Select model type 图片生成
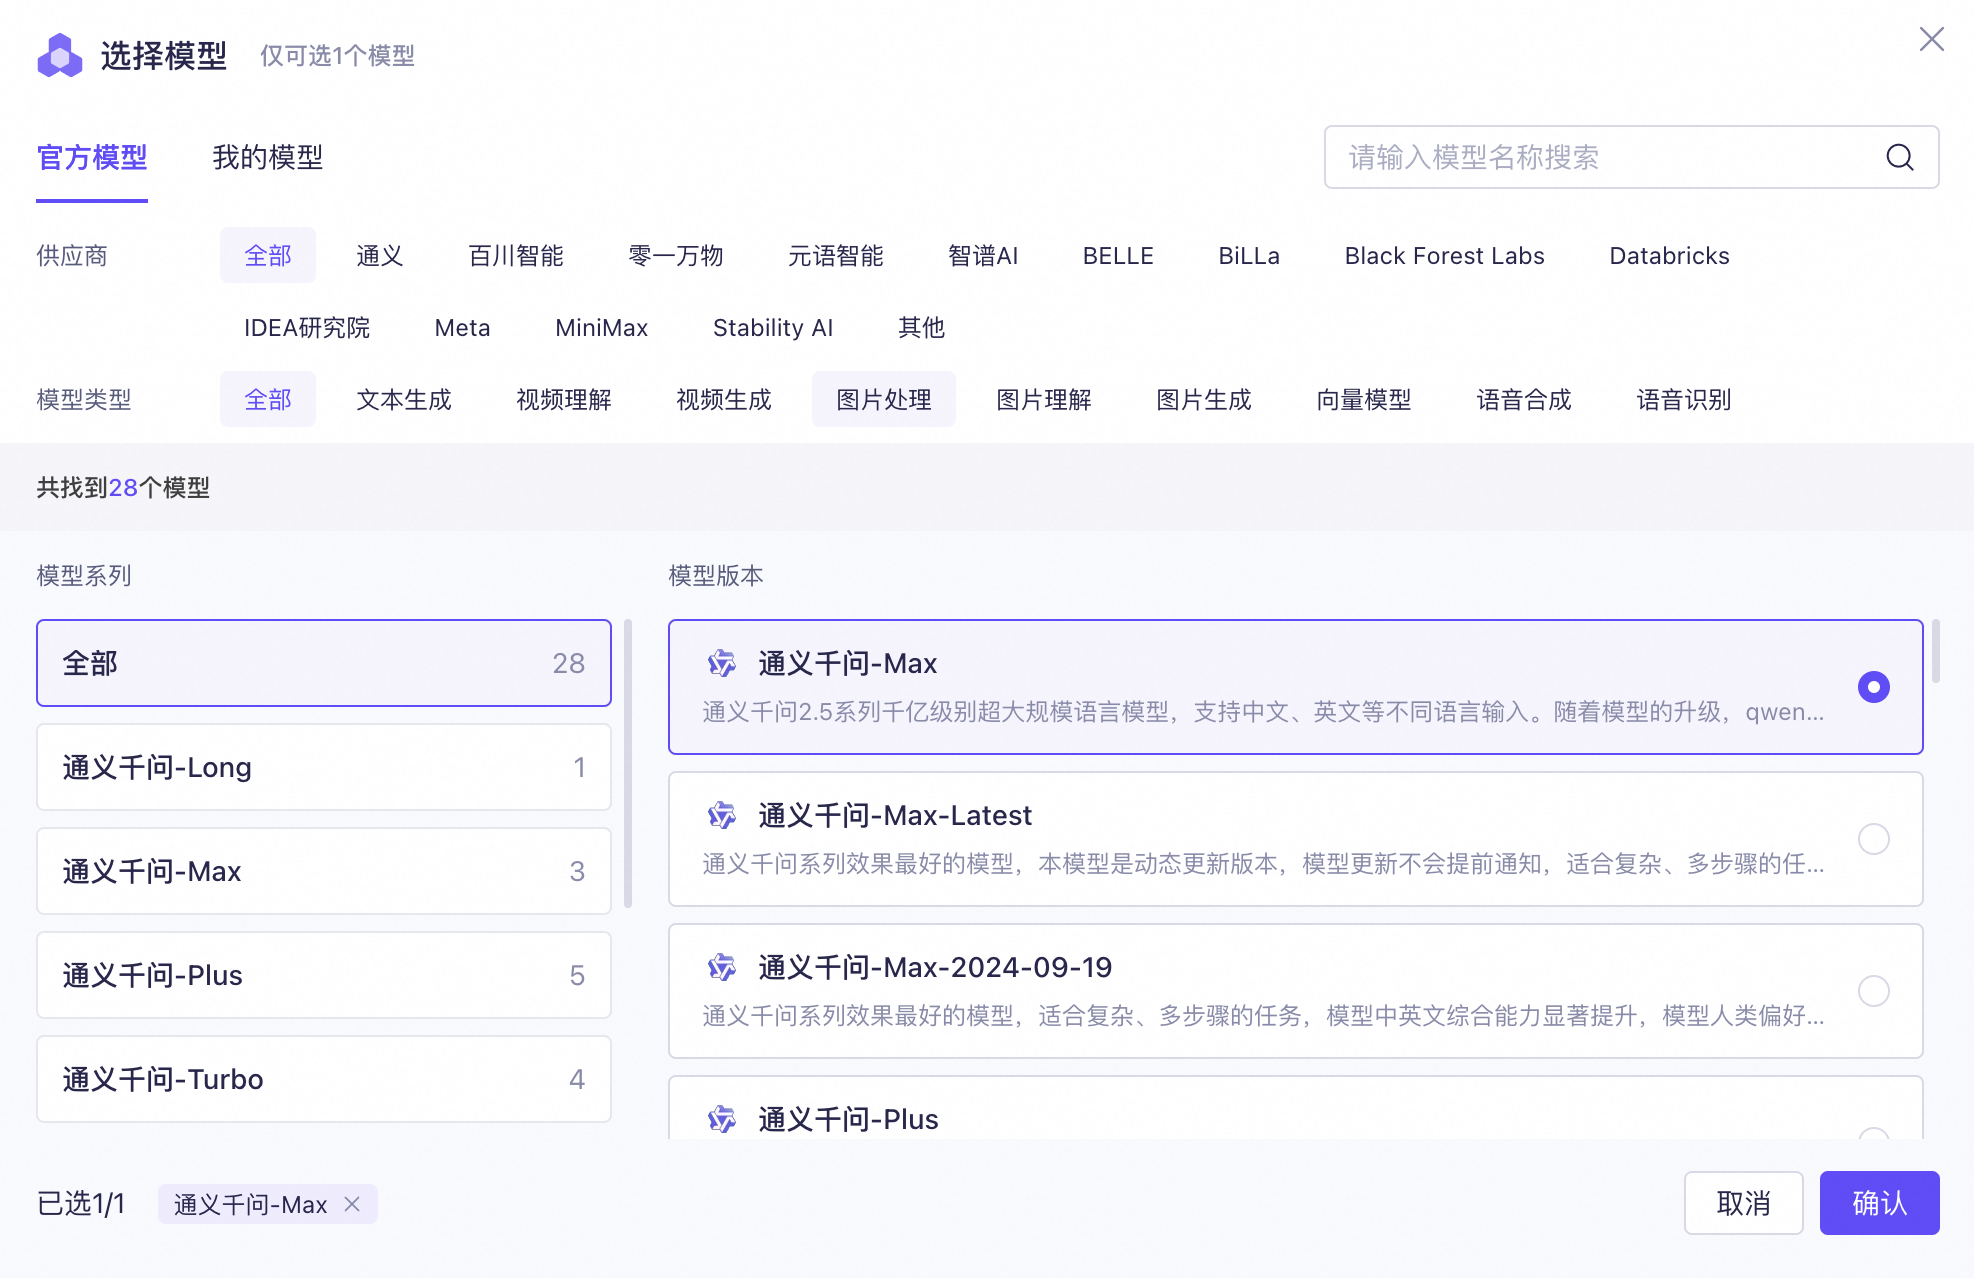1974x1278 pixels. click(1204, 399)
